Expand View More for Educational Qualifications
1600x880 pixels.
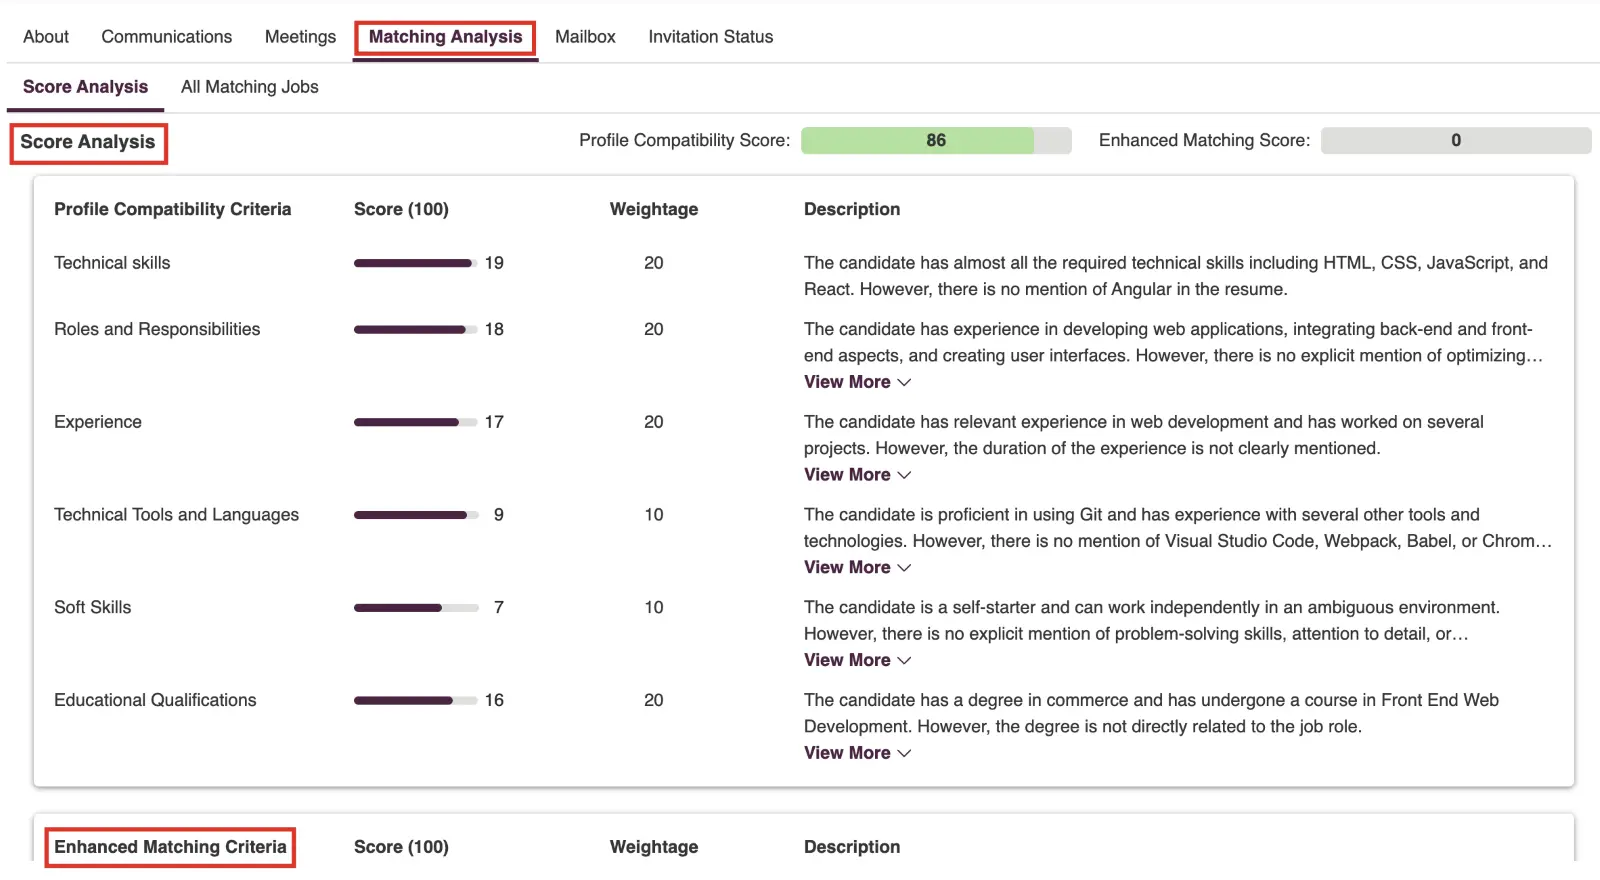tap(857, 753)
